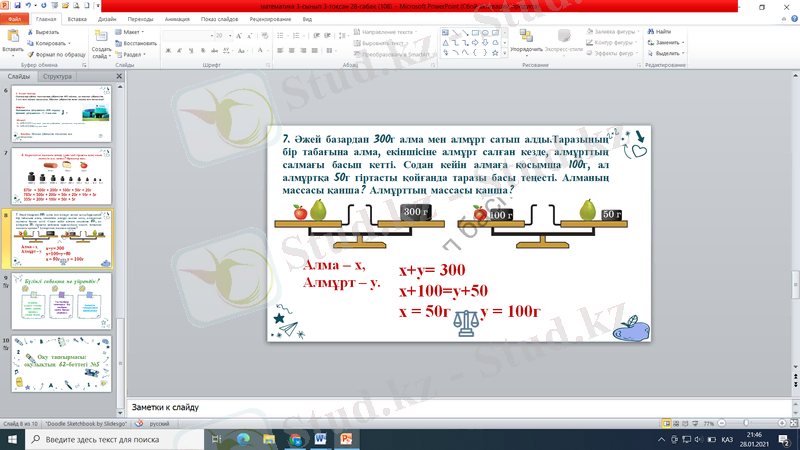Screen dimensions: 800x450
Task: Switch to Структура outline pane tab
Action: click(x=57, y=77)
